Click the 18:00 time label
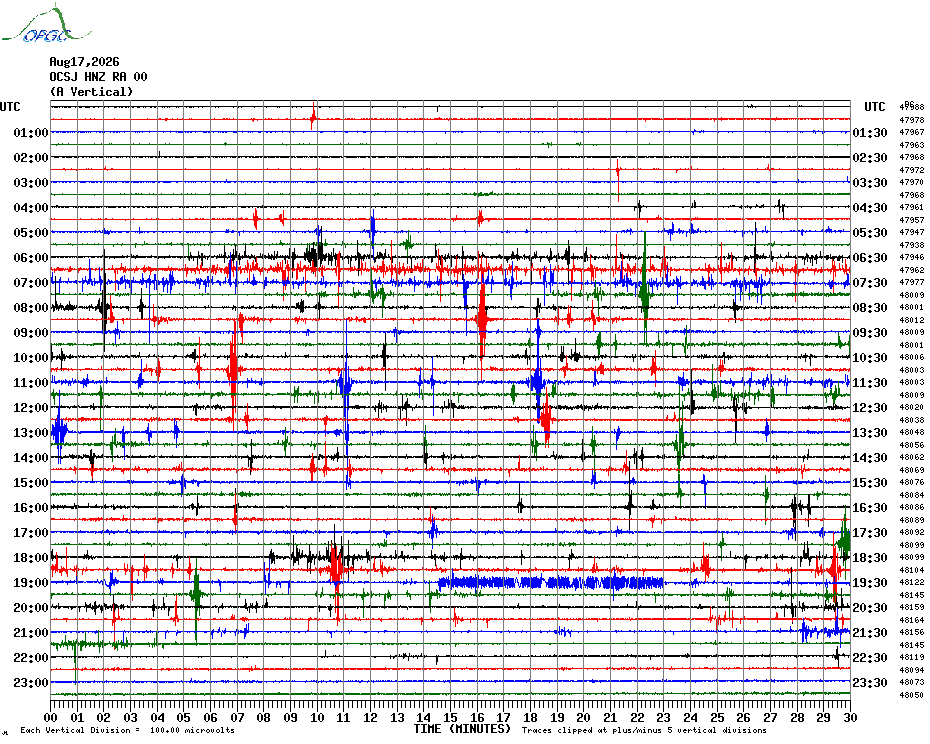 [x=31, y=558]
